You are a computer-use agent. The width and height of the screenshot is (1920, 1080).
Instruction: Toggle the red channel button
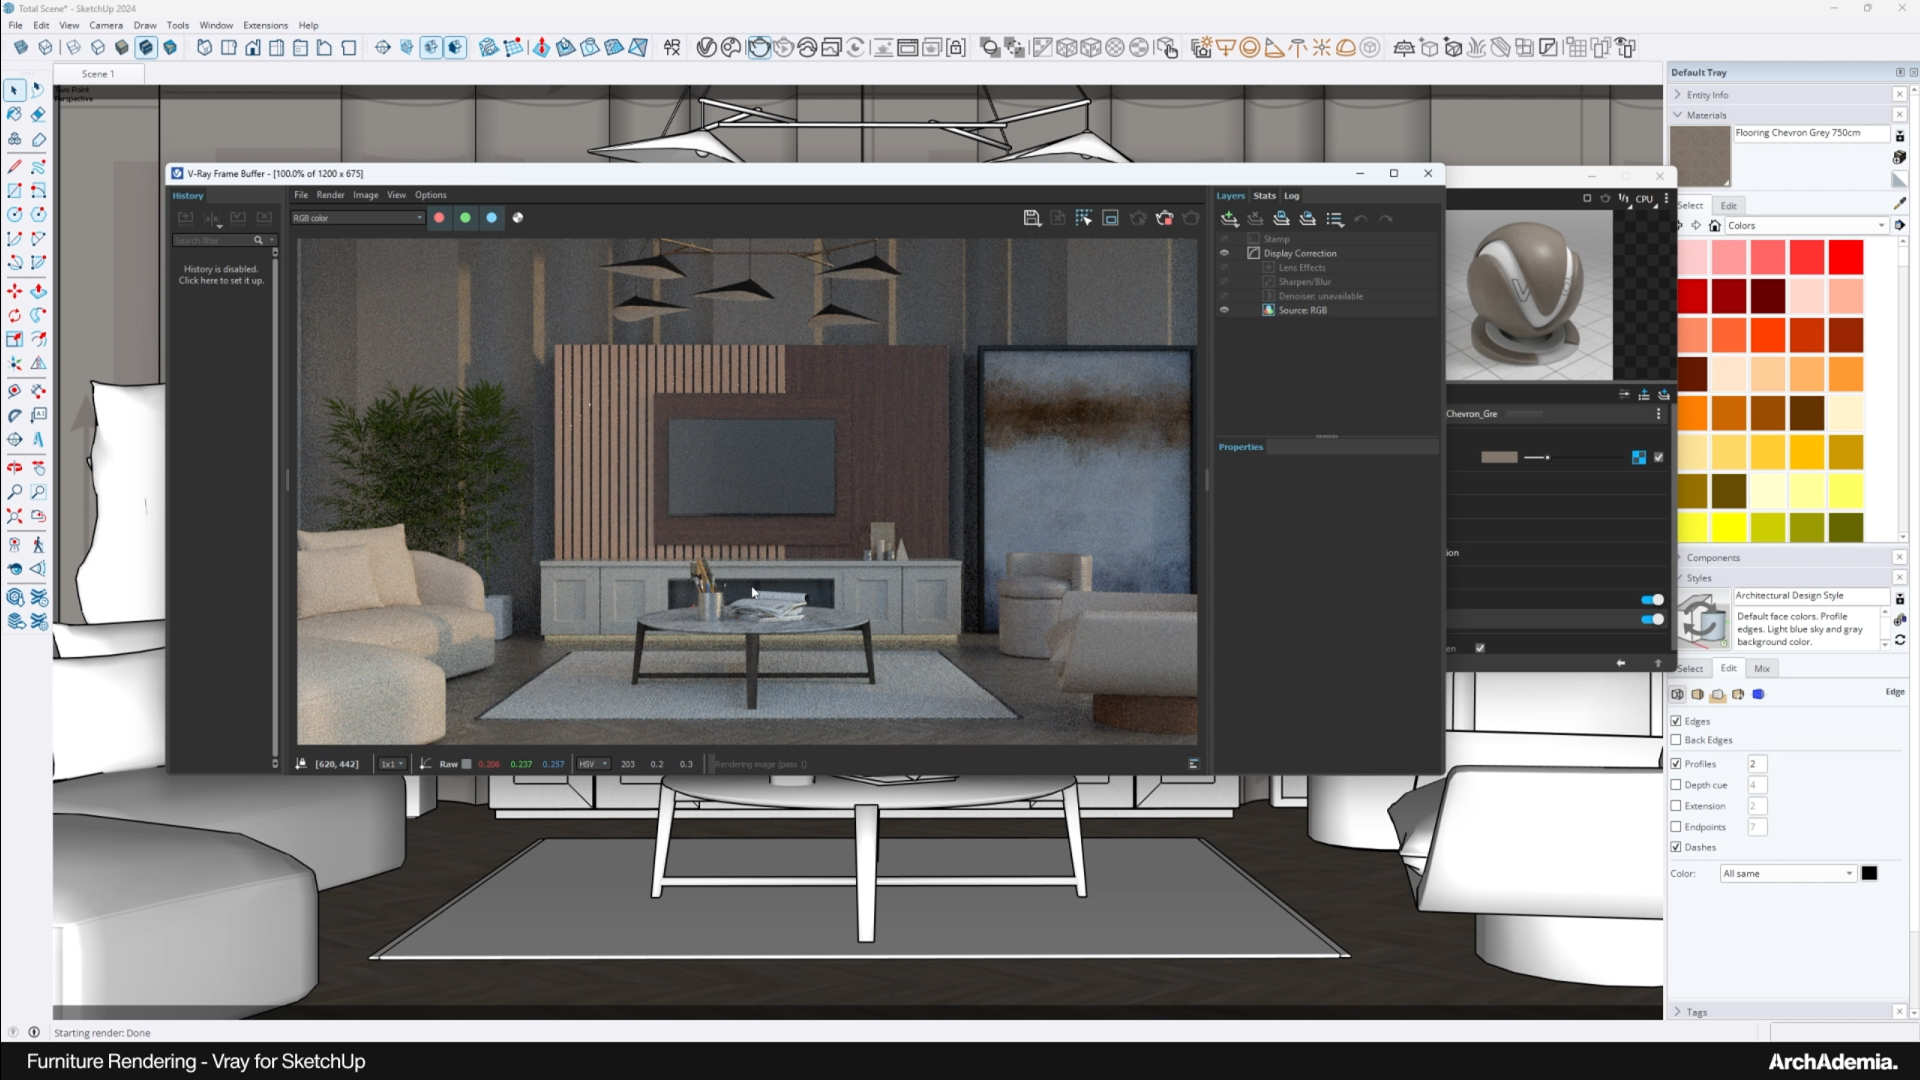tap(439, 218)
